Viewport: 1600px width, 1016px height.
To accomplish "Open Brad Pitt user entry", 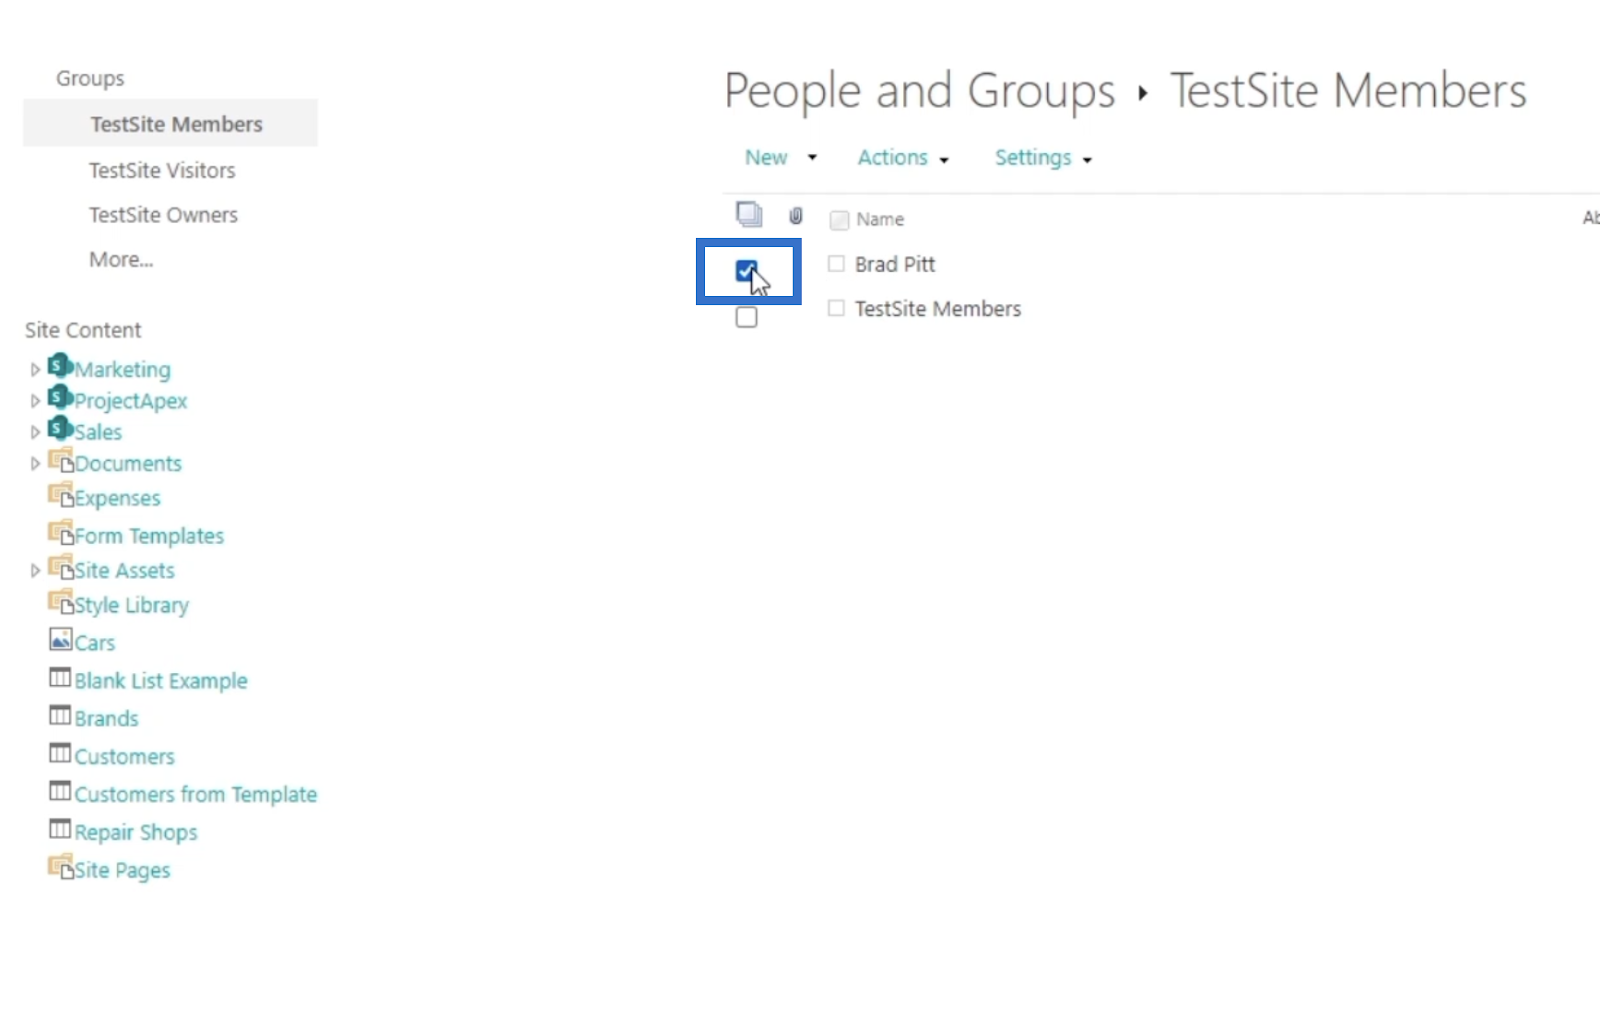I will click(x=895, y=264).
